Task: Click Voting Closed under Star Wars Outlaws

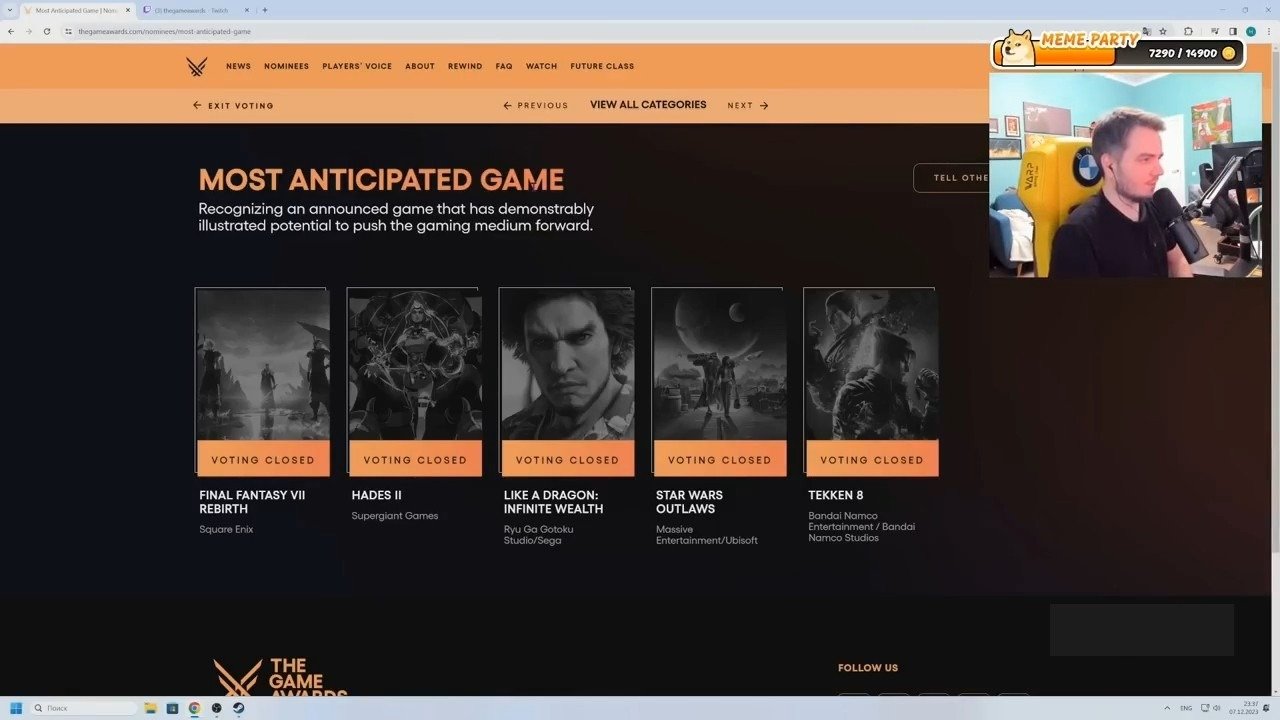Action: pyautogui.click(x=719, y=459)
